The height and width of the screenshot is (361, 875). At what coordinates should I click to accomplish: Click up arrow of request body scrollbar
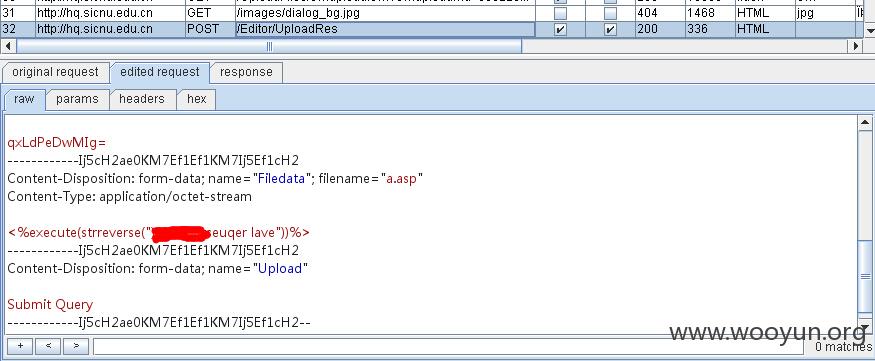click(864, 122)
